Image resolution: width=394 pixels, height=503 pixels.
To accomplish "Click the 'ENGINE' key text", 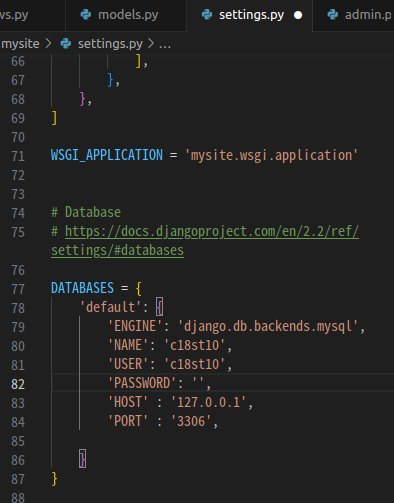I will [135, 326].
